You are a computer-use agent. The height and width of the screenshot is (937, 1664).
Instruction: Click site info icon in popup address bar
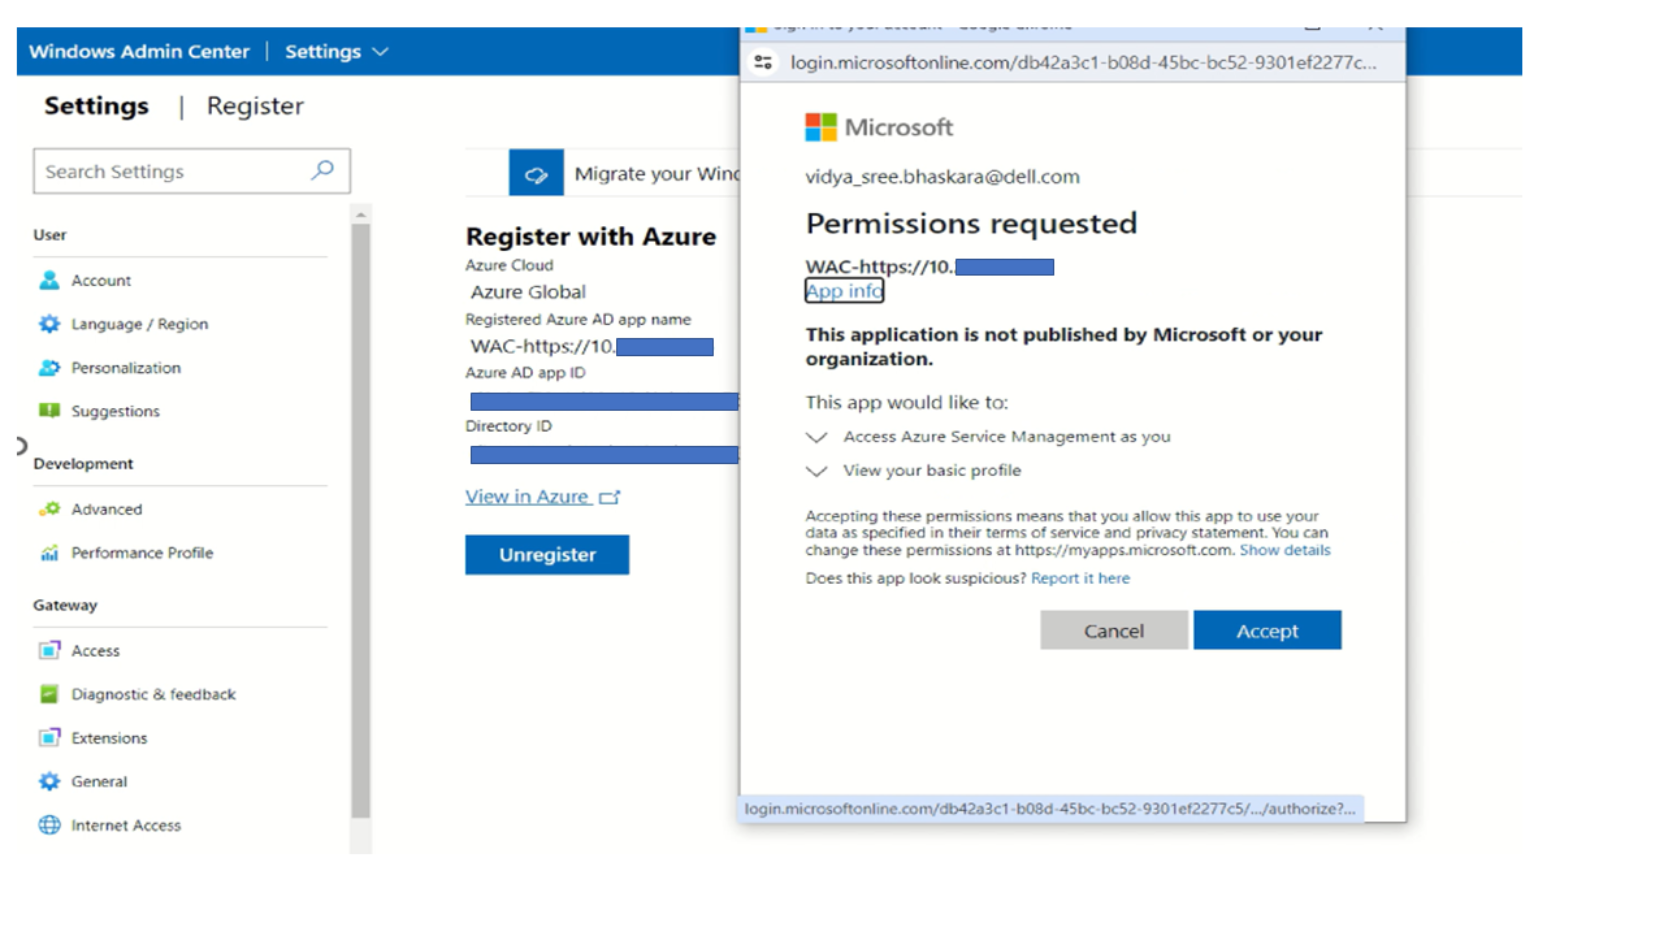pyautogui.click(x=763, y=62)
